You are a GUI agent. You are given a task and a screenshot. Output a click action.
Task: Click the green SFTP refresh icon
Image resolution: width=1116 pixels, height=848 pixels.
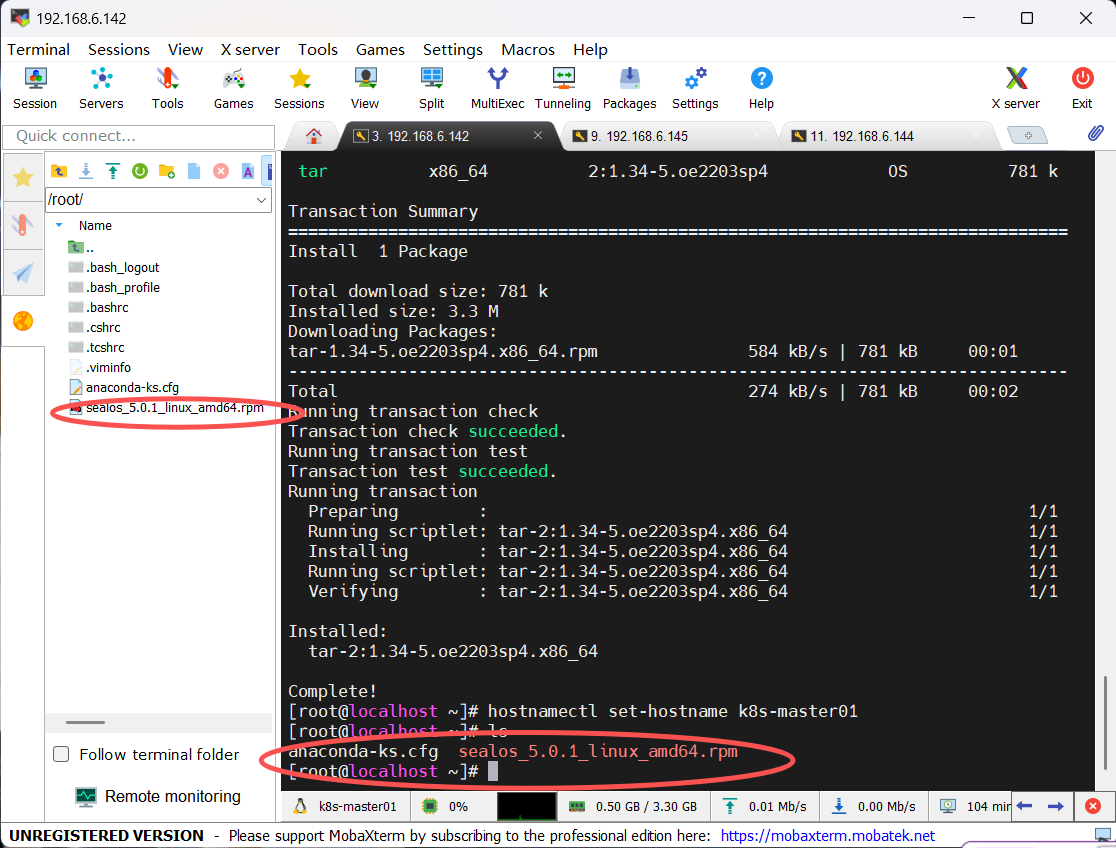(x=140, y=171)
